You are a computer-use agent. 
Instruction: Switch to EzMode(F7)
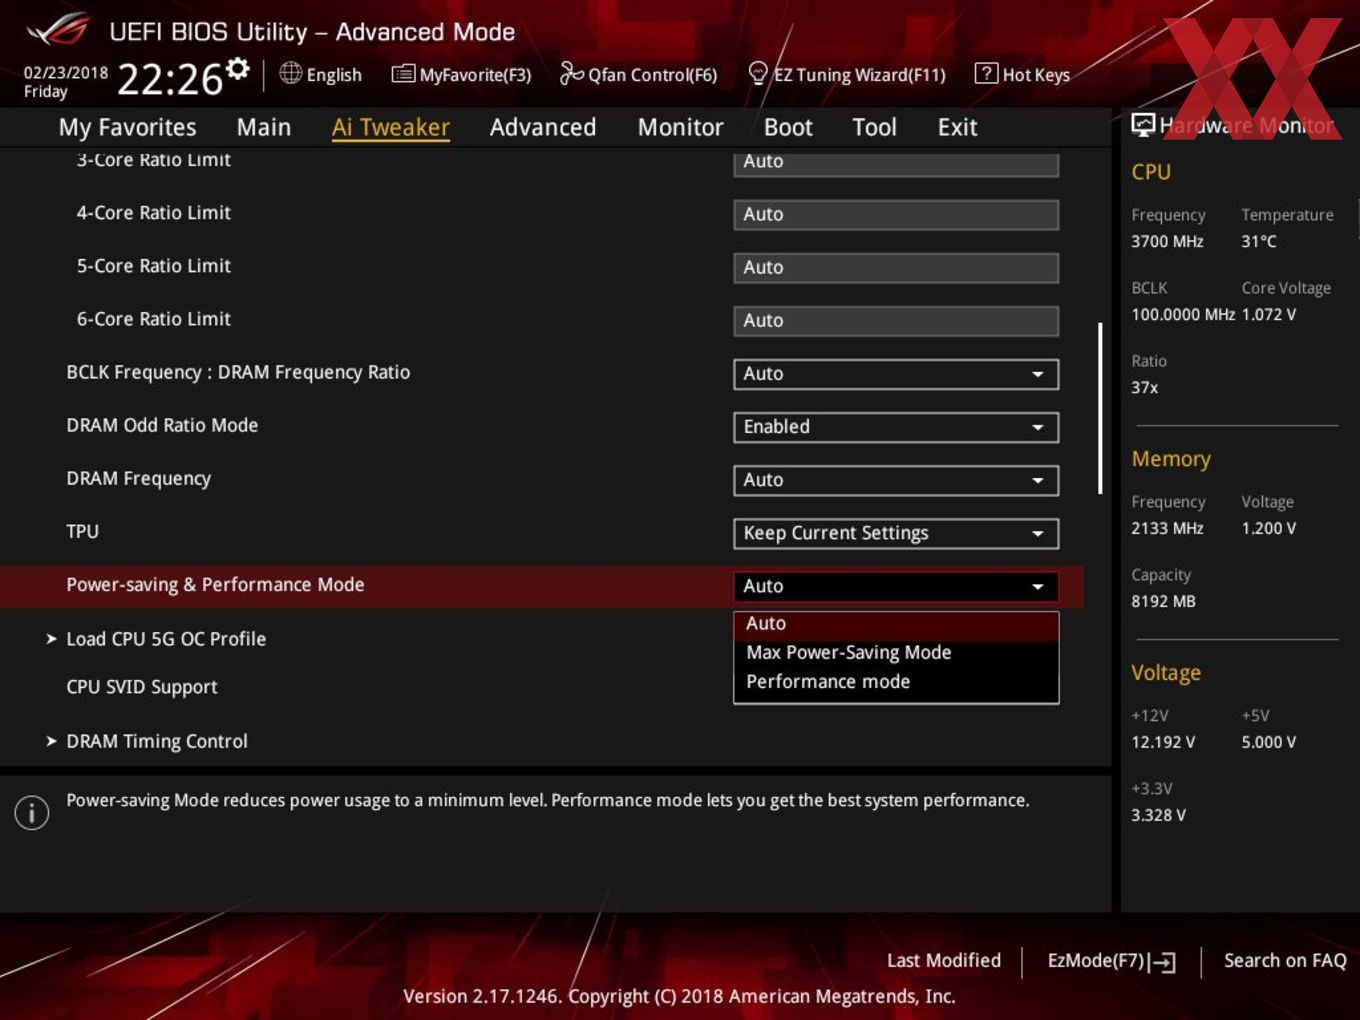click(1110, 961)
